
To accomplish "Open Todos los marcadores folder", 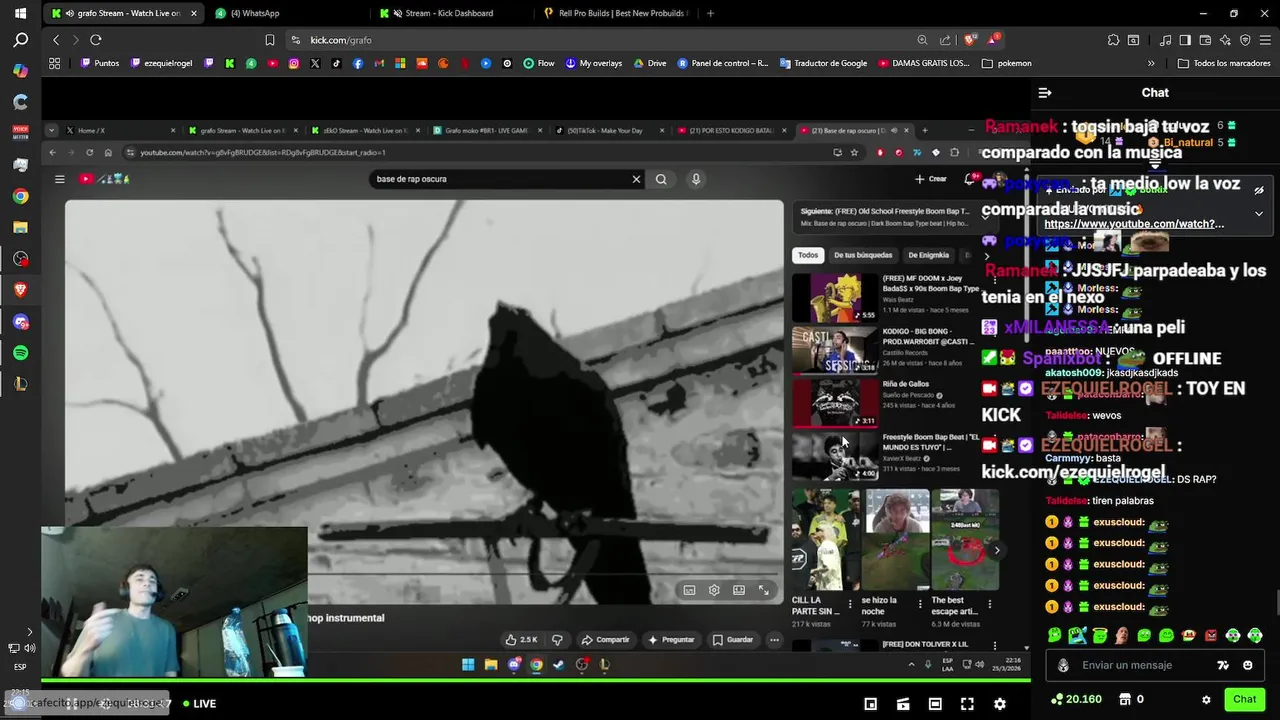I will 1224,63.
